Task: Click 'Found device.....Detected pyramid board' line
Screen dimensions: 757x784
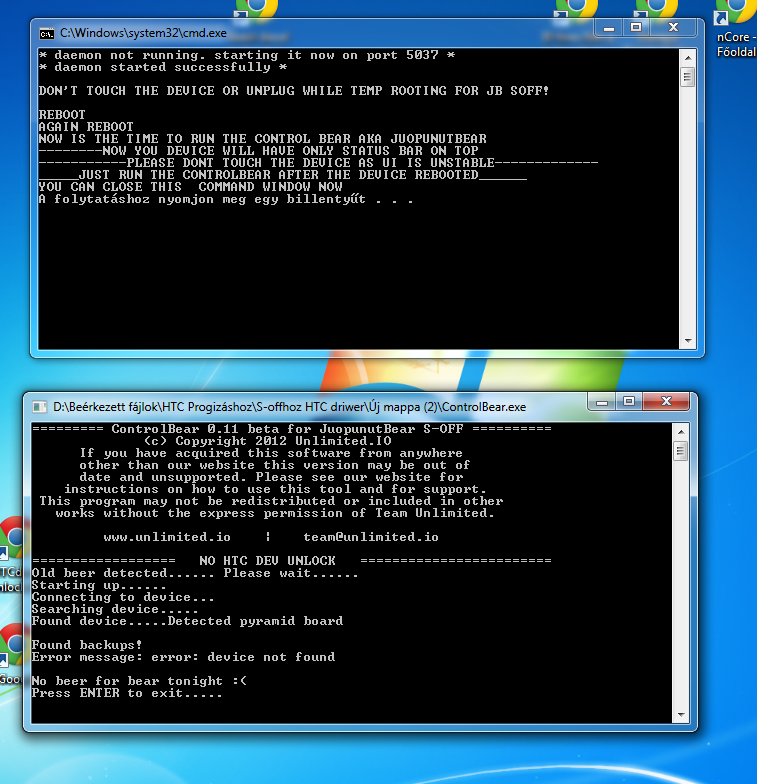Action: click(x=188, y=621)
